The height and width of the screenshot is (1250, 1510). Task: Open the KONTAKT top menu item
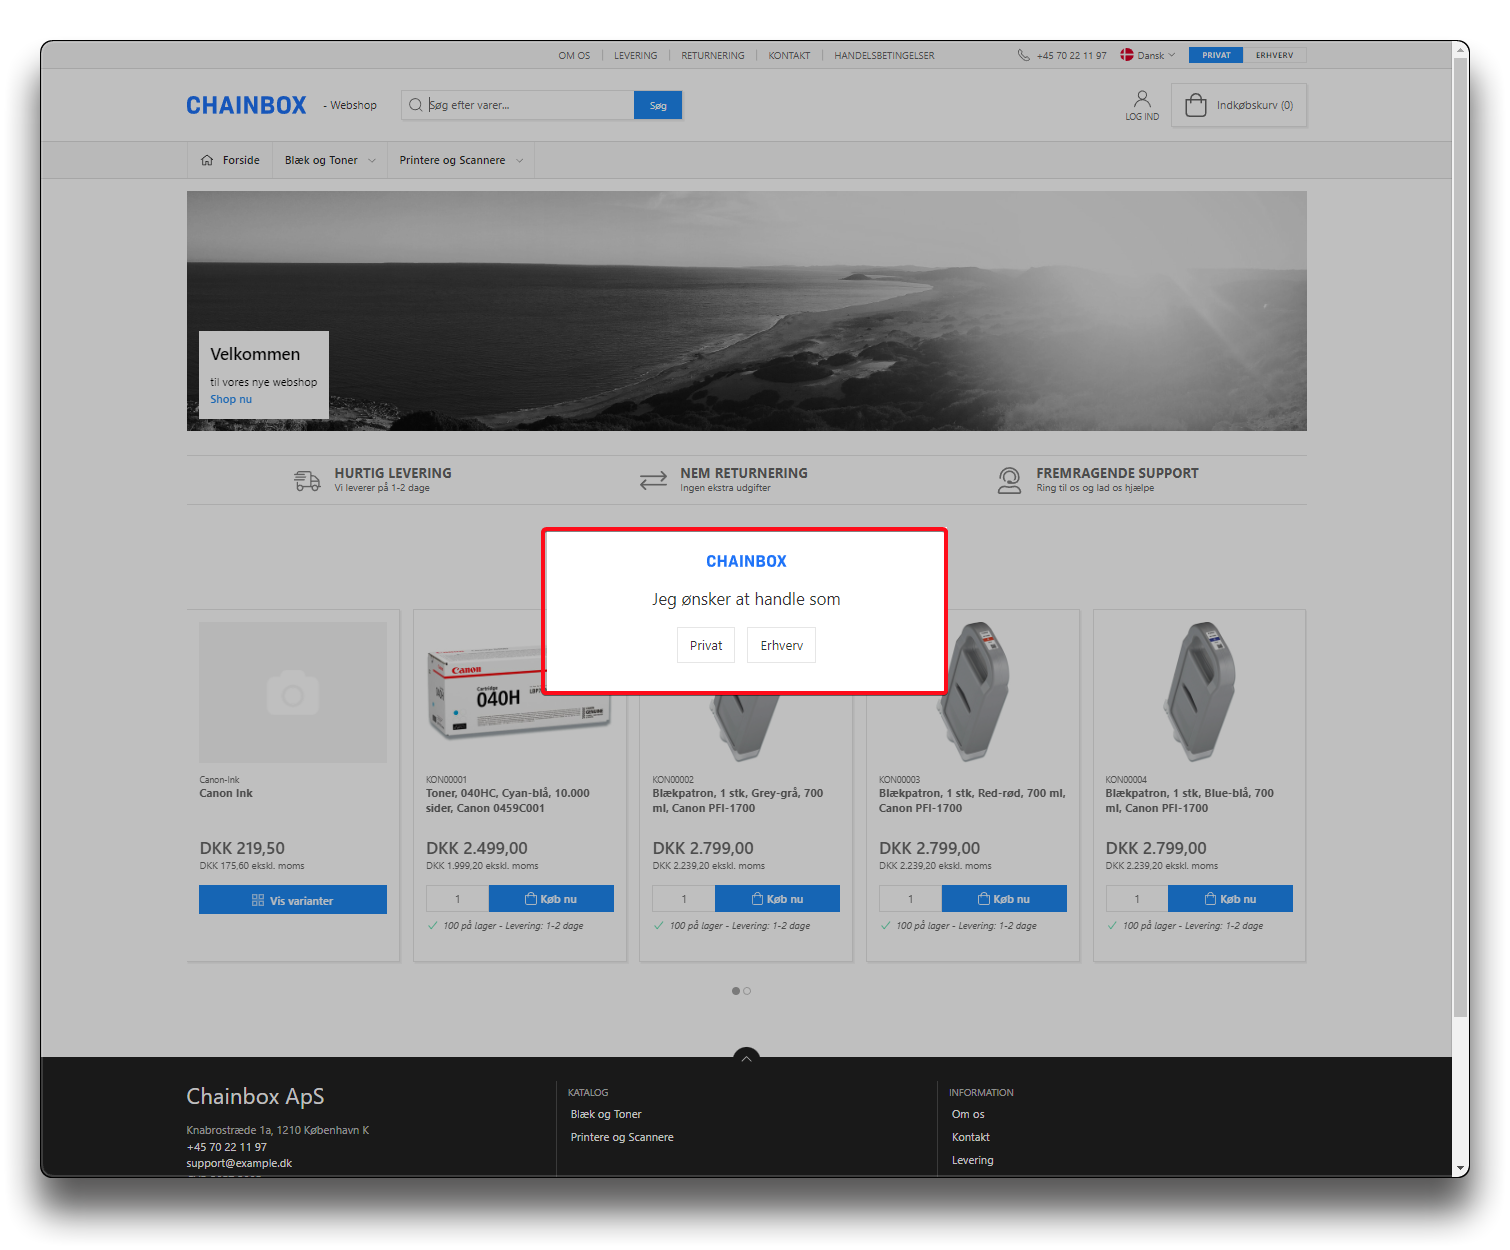click(789, 56)
